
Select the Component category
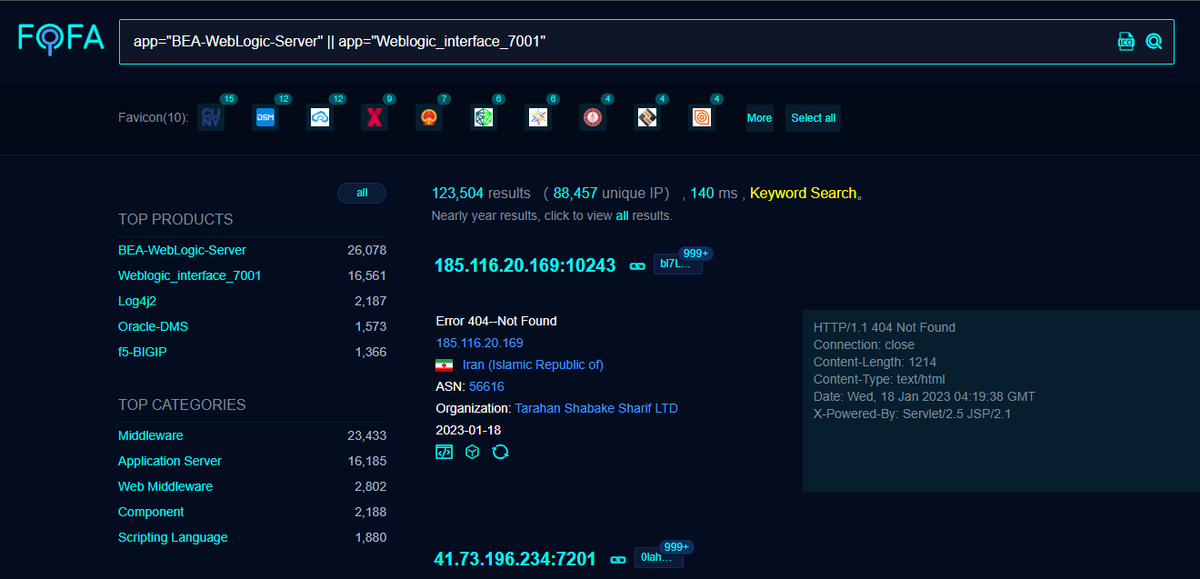pyautogui.click(x=151, y=512)
